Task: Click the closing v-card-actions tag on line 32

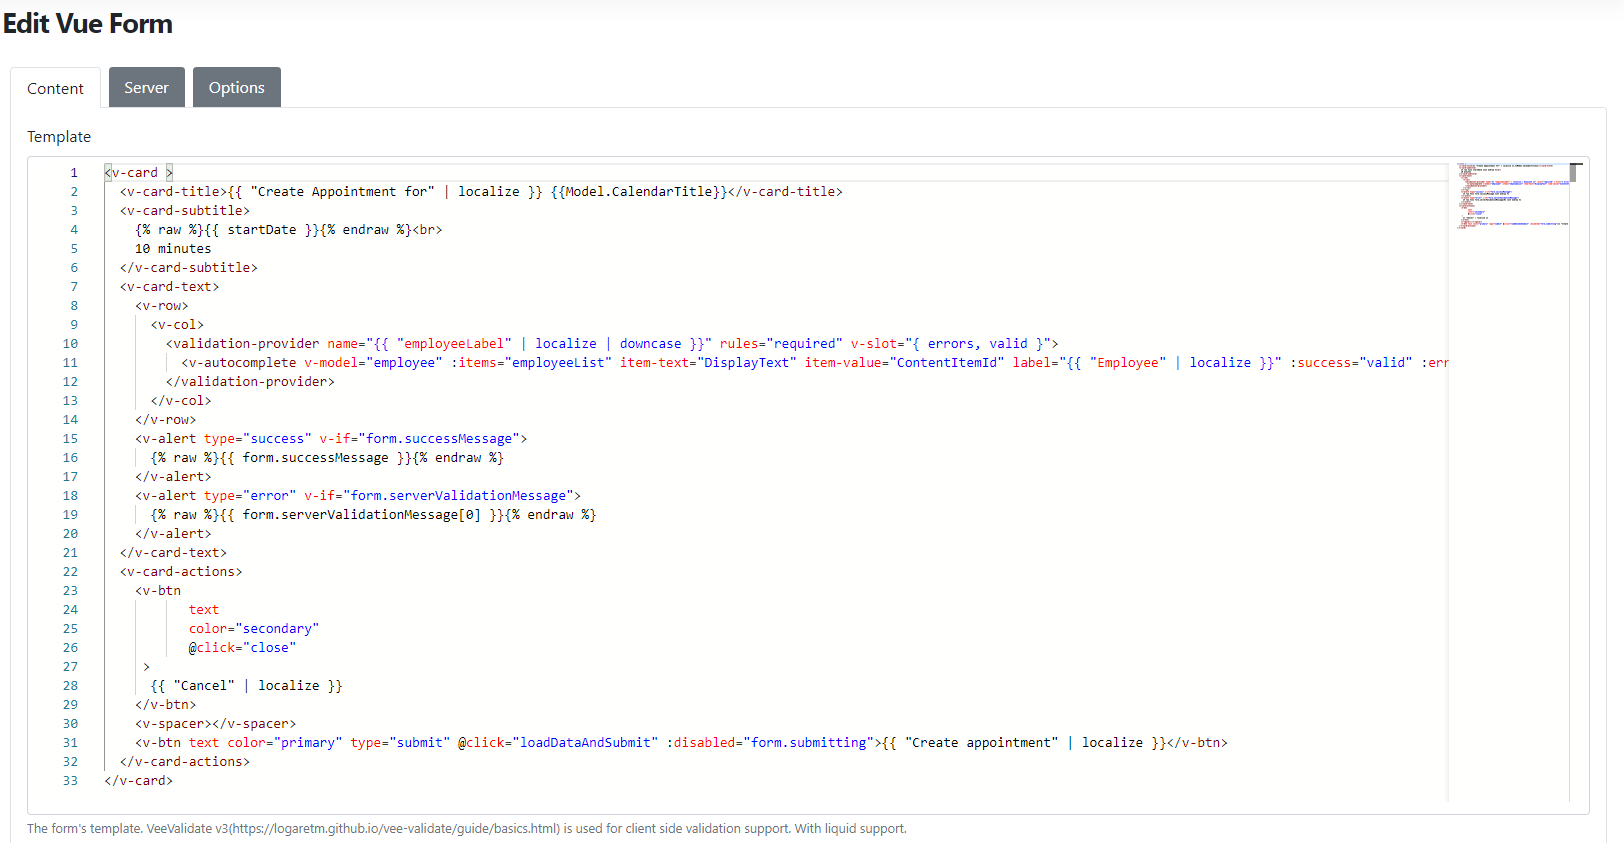Action: pos(185,762)
